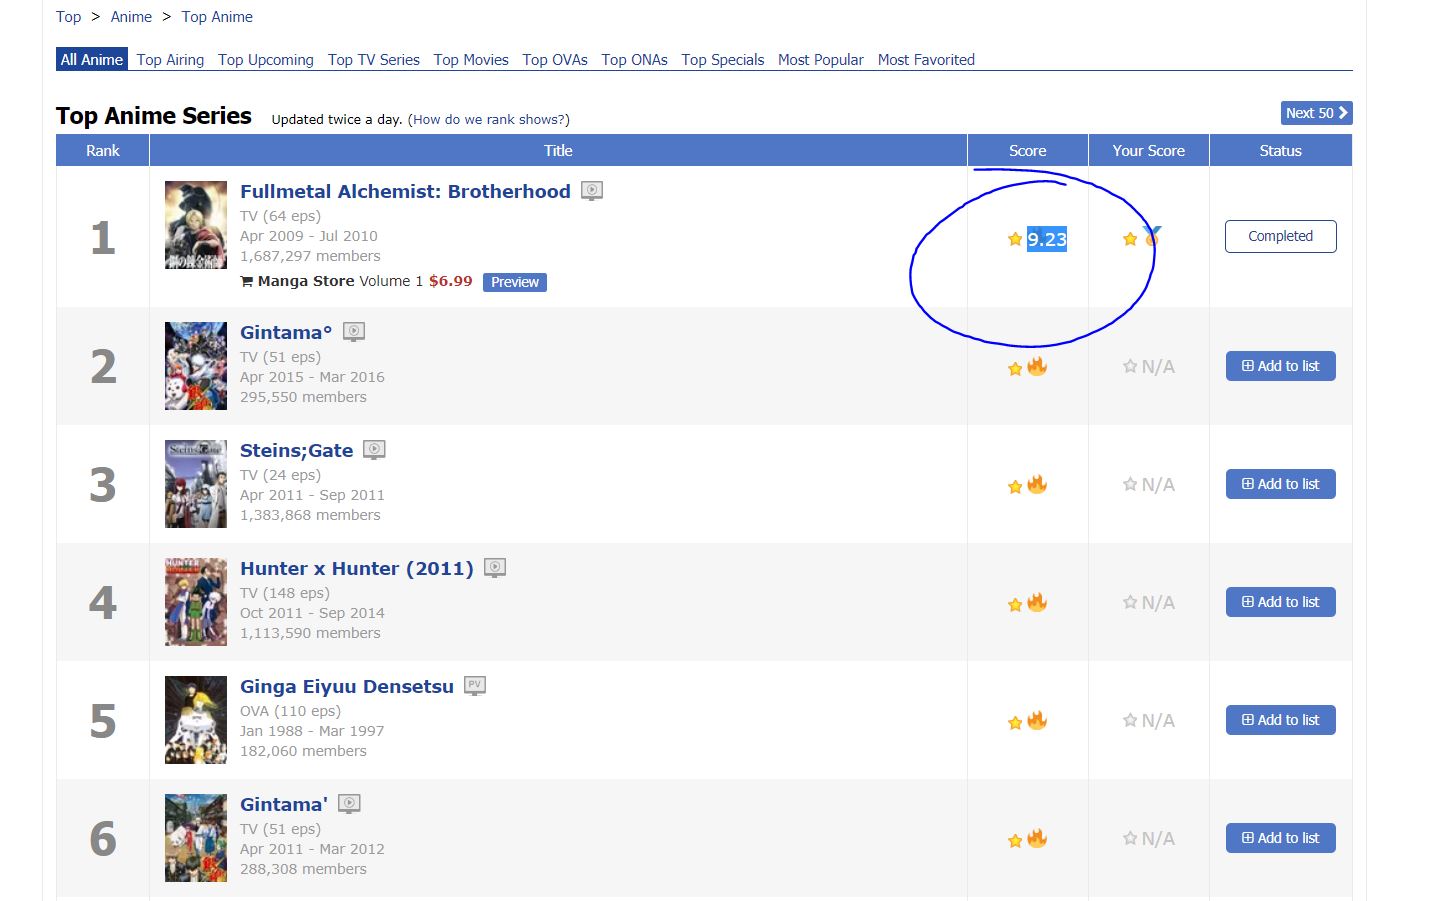Click the gold star beside the 9.23 score
Viewport: 1450px width, 901px height.
(1015, 239)
